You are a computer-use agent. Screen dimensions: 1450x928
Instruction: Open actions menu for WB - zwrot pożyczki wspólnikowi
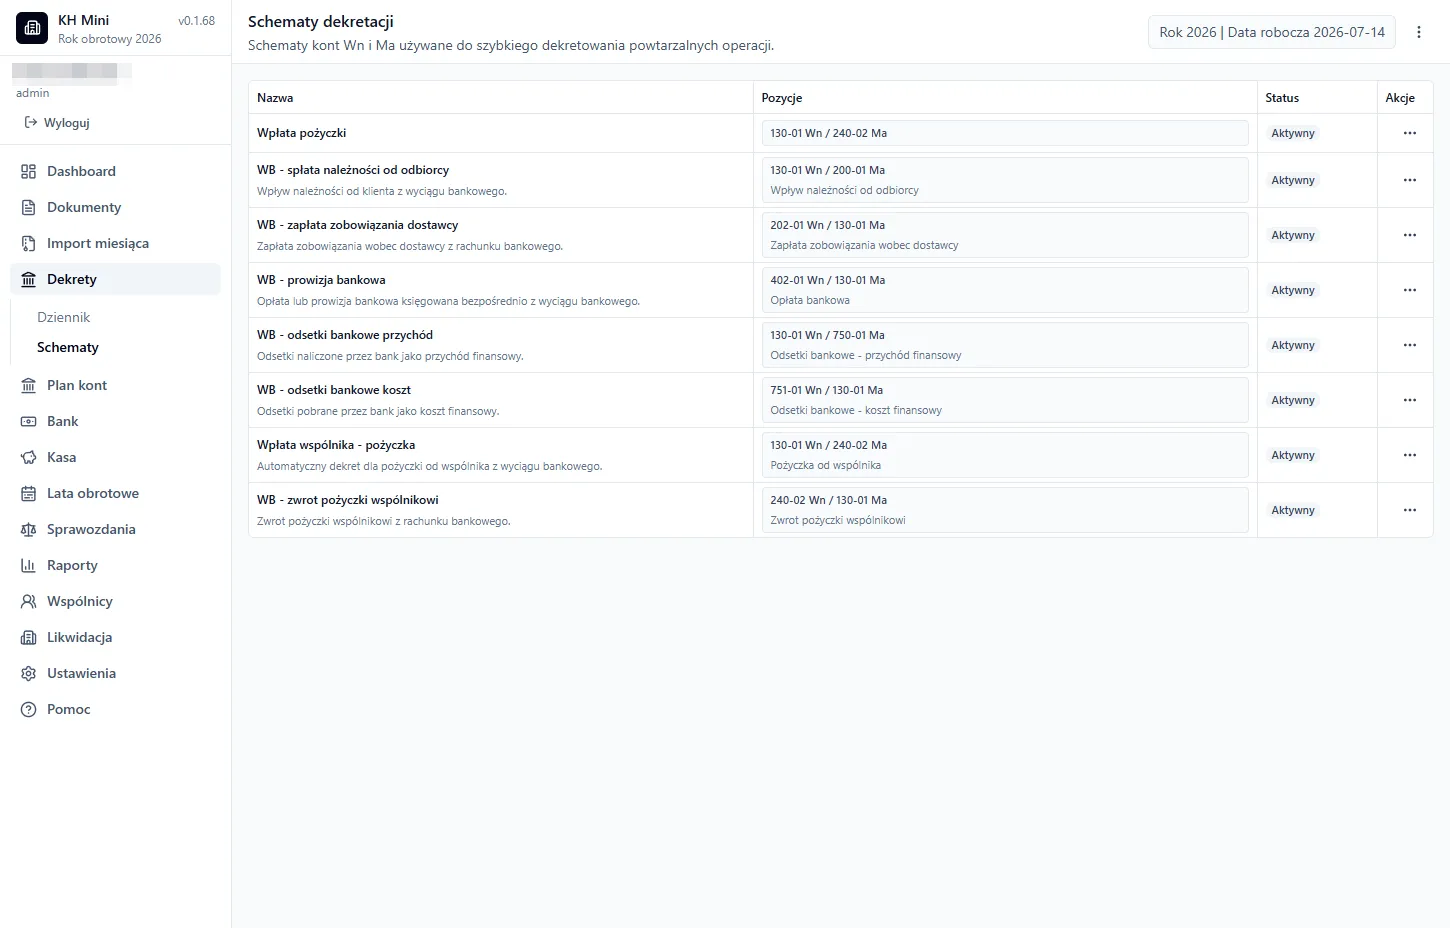click(1410, 510)
